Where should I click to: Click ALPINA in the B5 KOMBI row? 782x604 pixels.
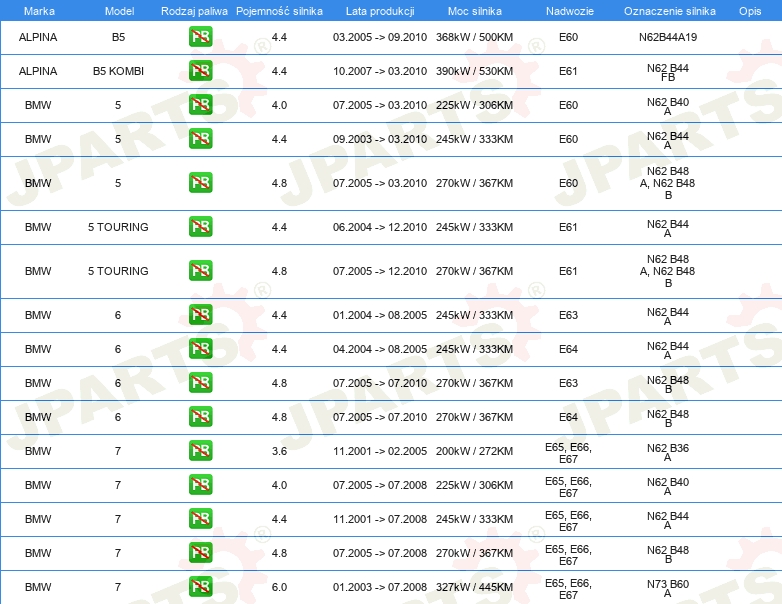[x=38, y=71]
